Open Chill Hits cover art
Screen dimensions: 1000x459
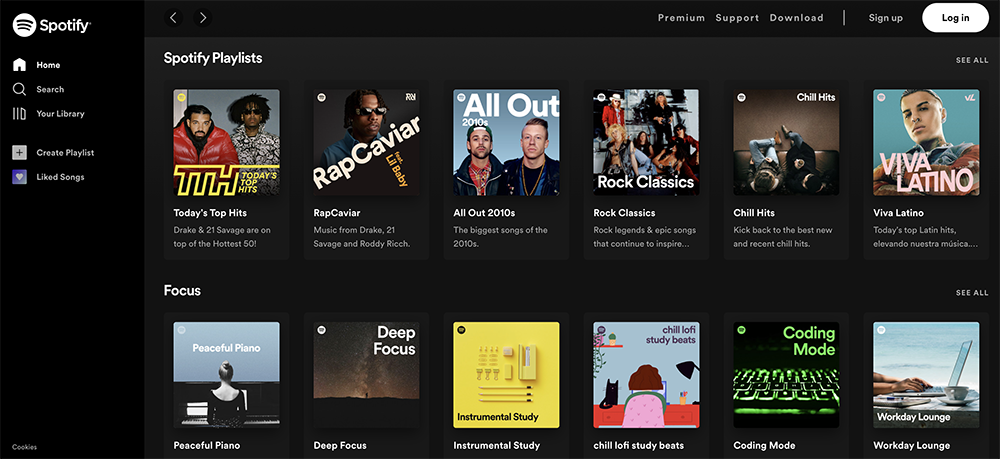(x=786, y=142)
